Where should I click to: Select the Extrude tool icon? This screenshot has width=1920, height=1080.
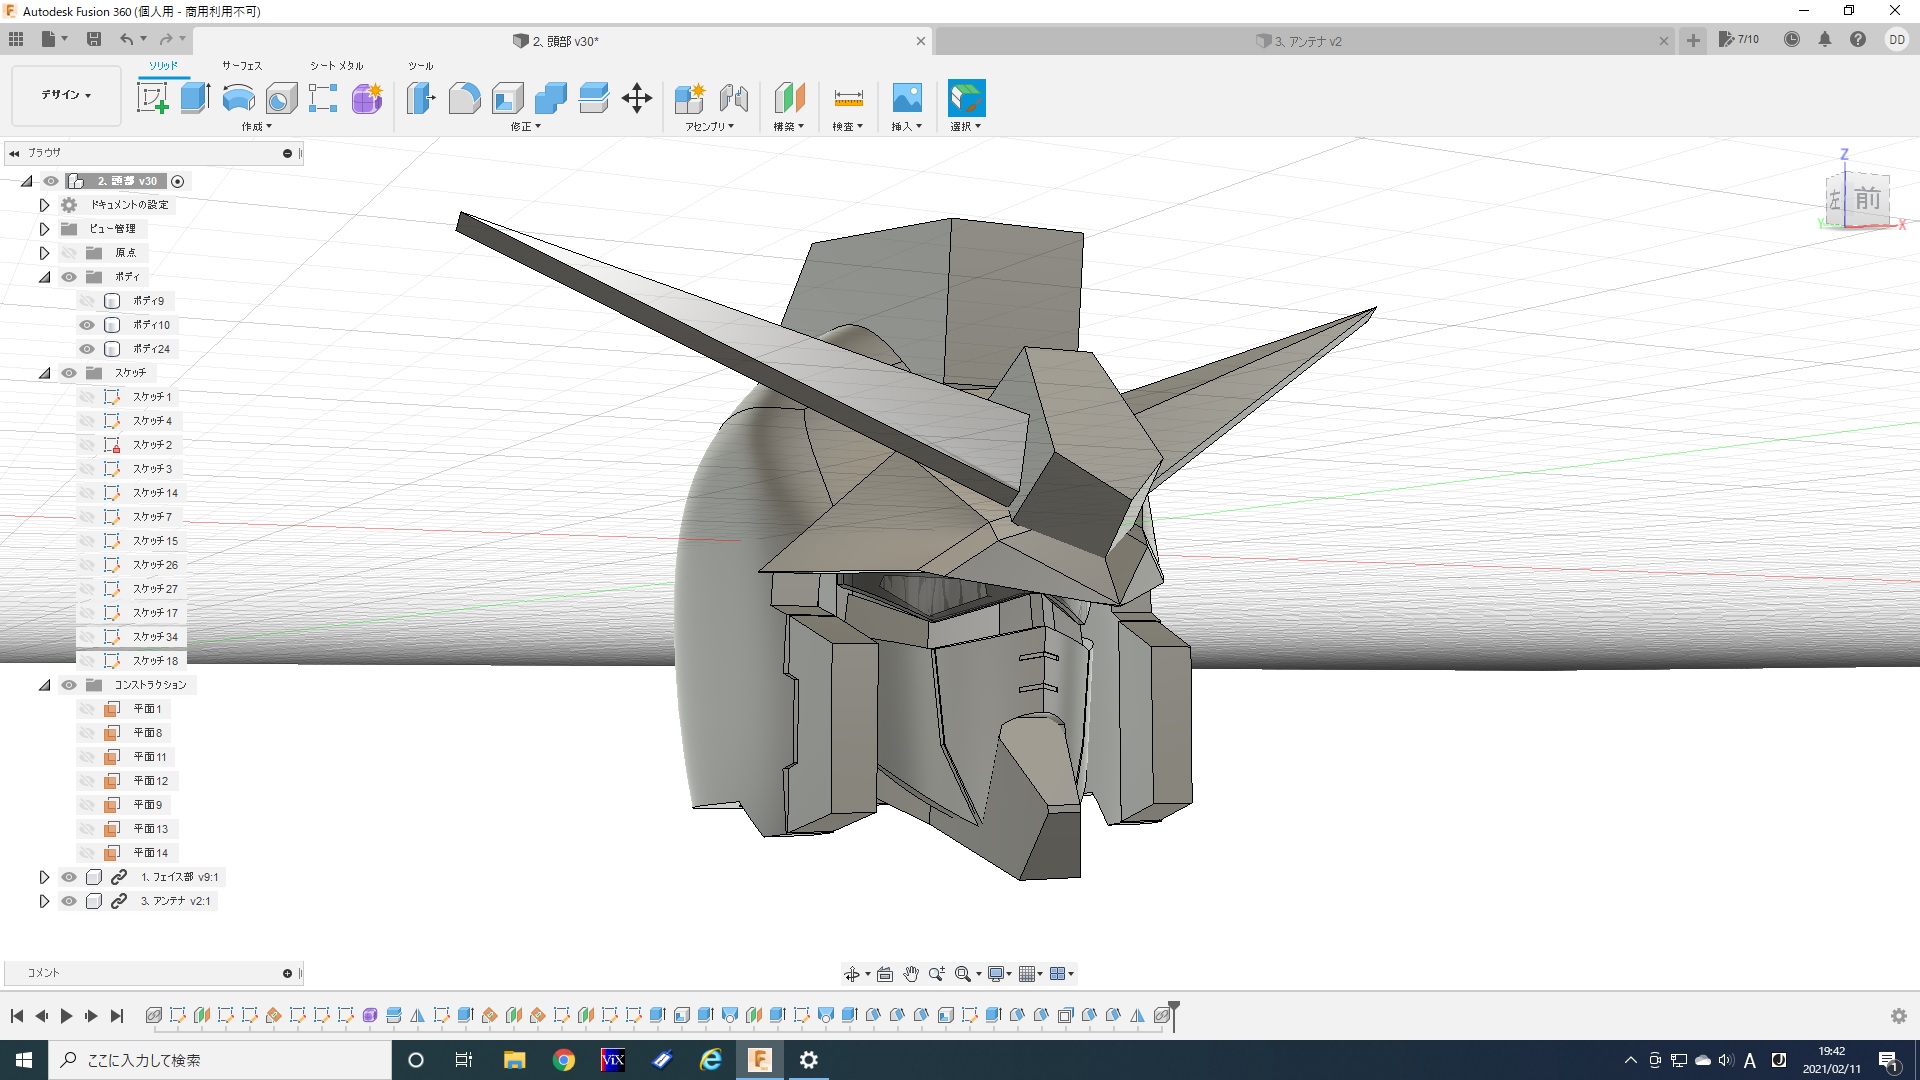pos(195,98)
